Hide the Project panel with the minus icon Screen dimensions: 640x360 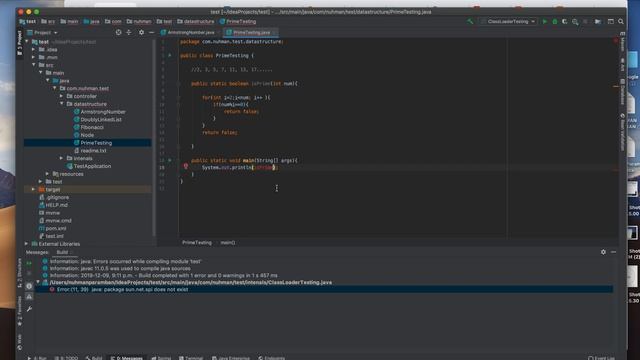point(151,32)
